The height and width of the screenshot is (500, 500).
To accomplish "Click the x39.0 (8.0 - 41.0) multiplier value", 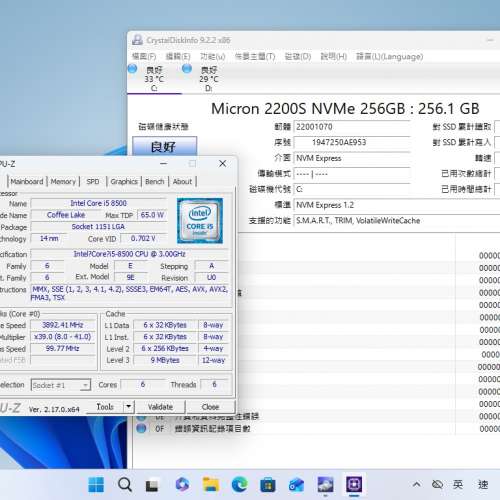I will click(x=63, y=337).
